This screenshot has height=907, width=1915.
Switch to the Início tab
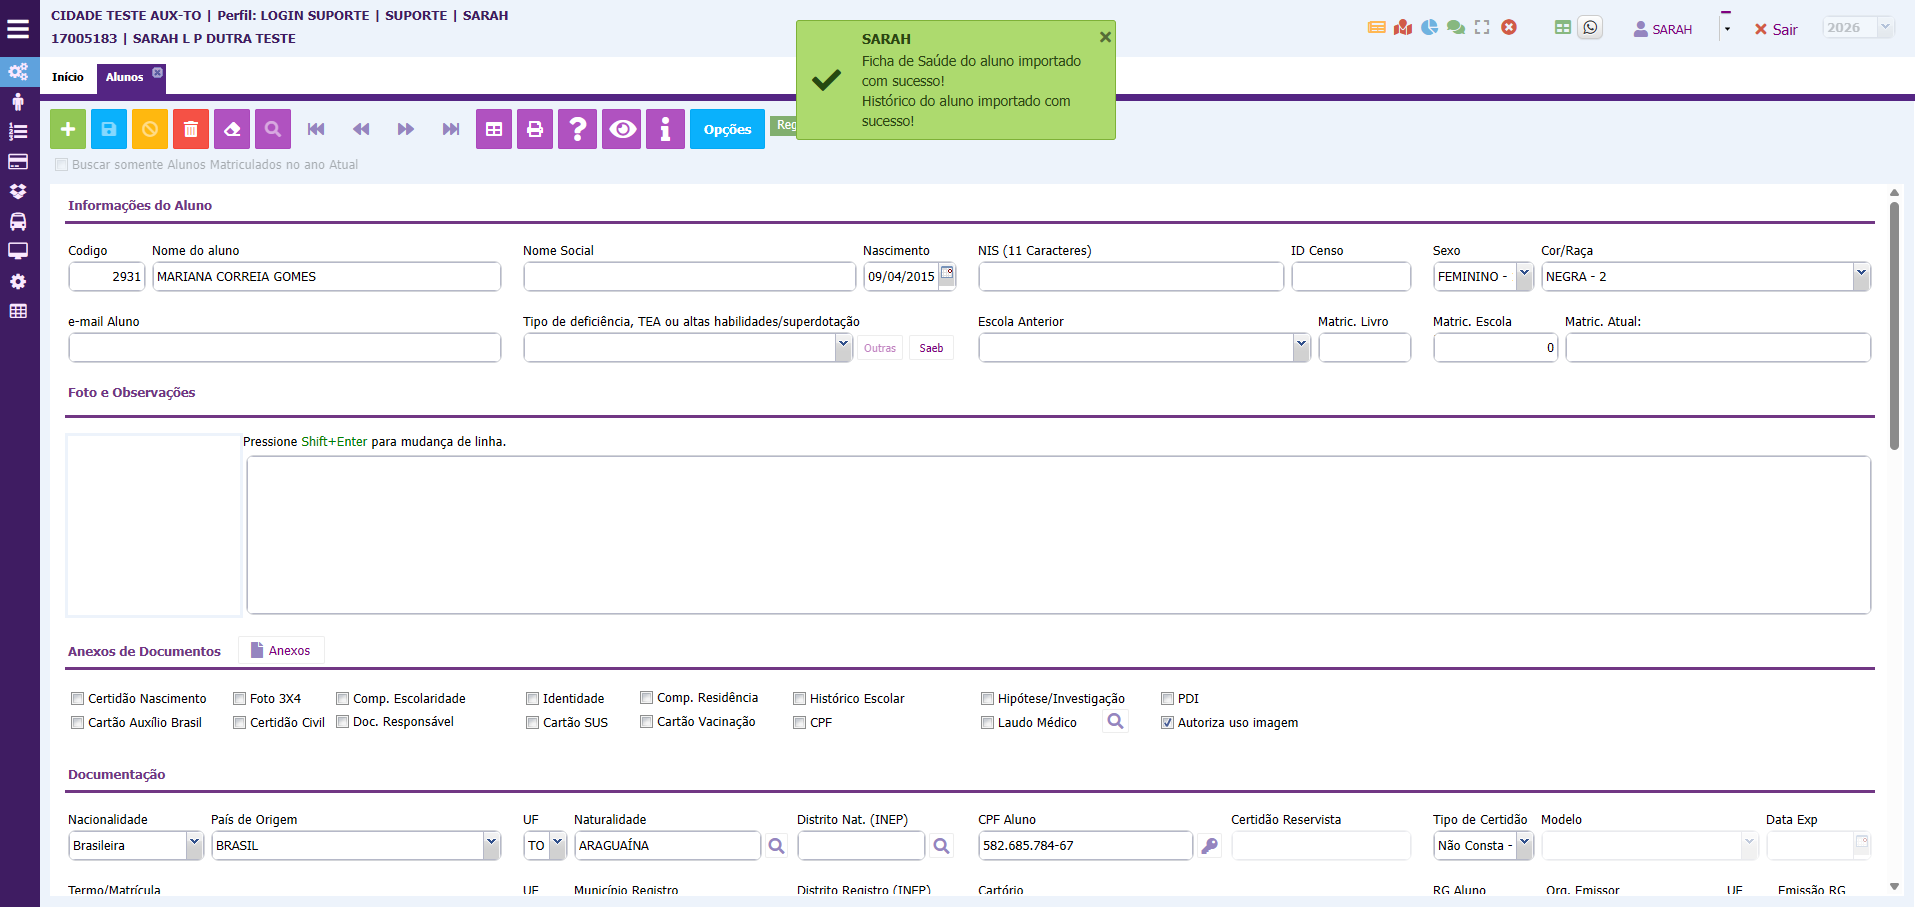pos(68,77)
